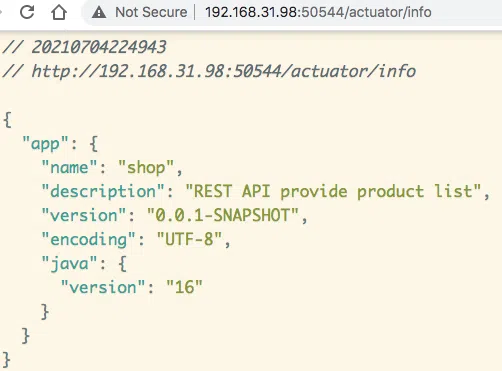Viewport: 502px width, 371px height.
Task: Focus the address bar URL text
Action: [x=318, y=12]
